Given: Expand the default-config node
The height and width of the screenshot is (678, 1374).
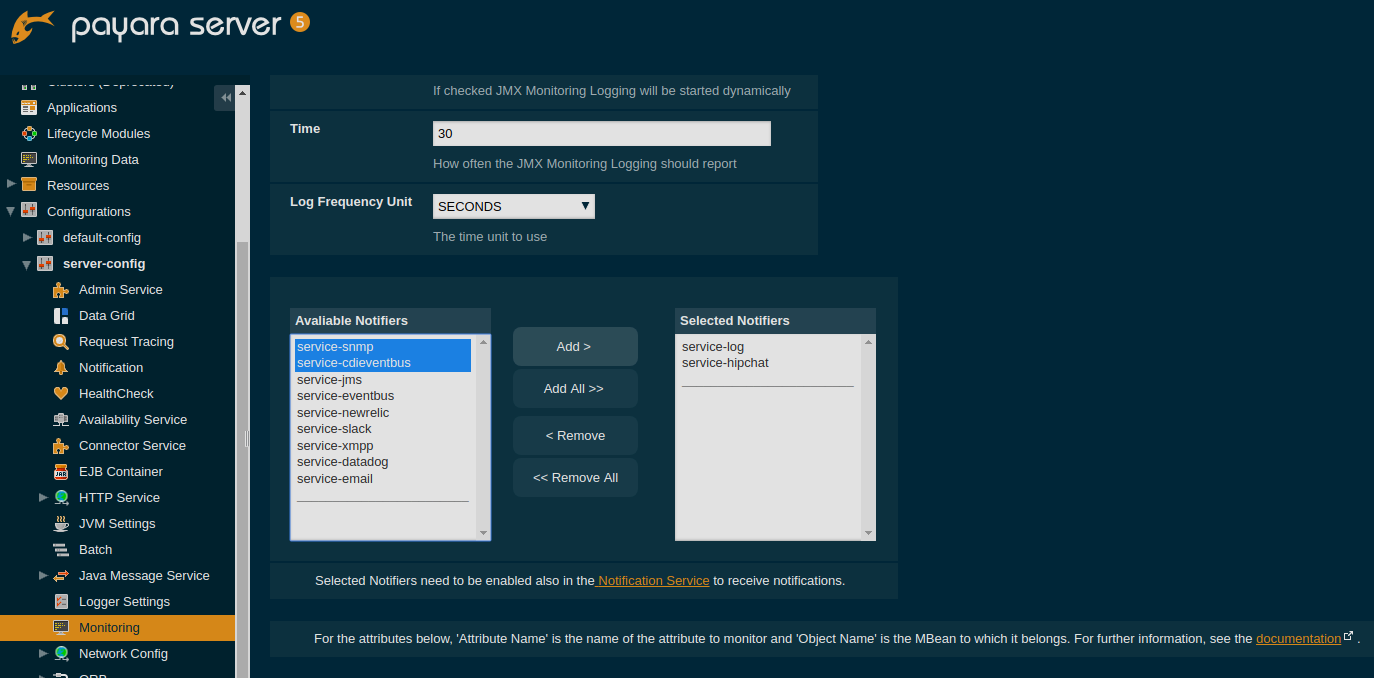Looking at the screenshot, I should point(27,237).
